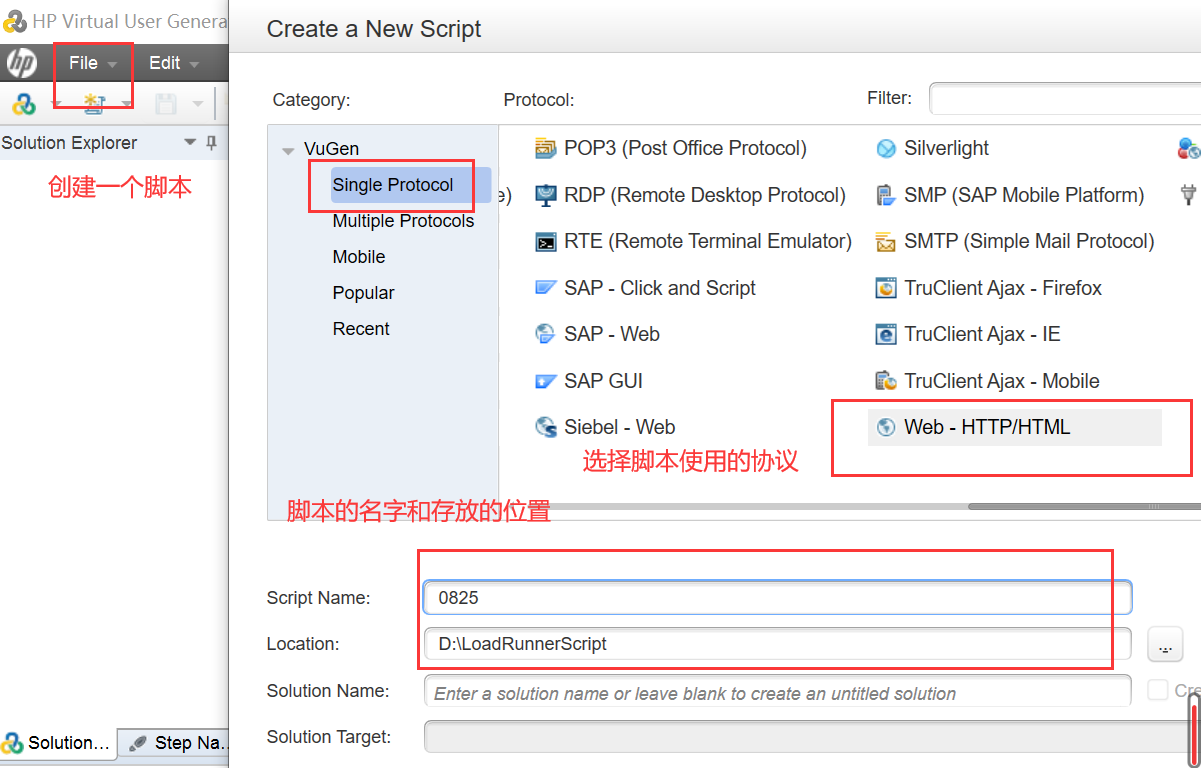The image size is (1201, 768).
Task: Select SMTP (Simple Mail Protocol) text
Action: pyautogui.click(x=1029, y=241)
